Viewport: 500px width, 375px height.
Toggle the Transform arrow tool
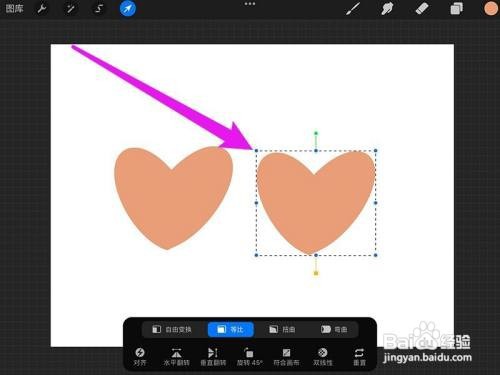(x=128, y=8)
